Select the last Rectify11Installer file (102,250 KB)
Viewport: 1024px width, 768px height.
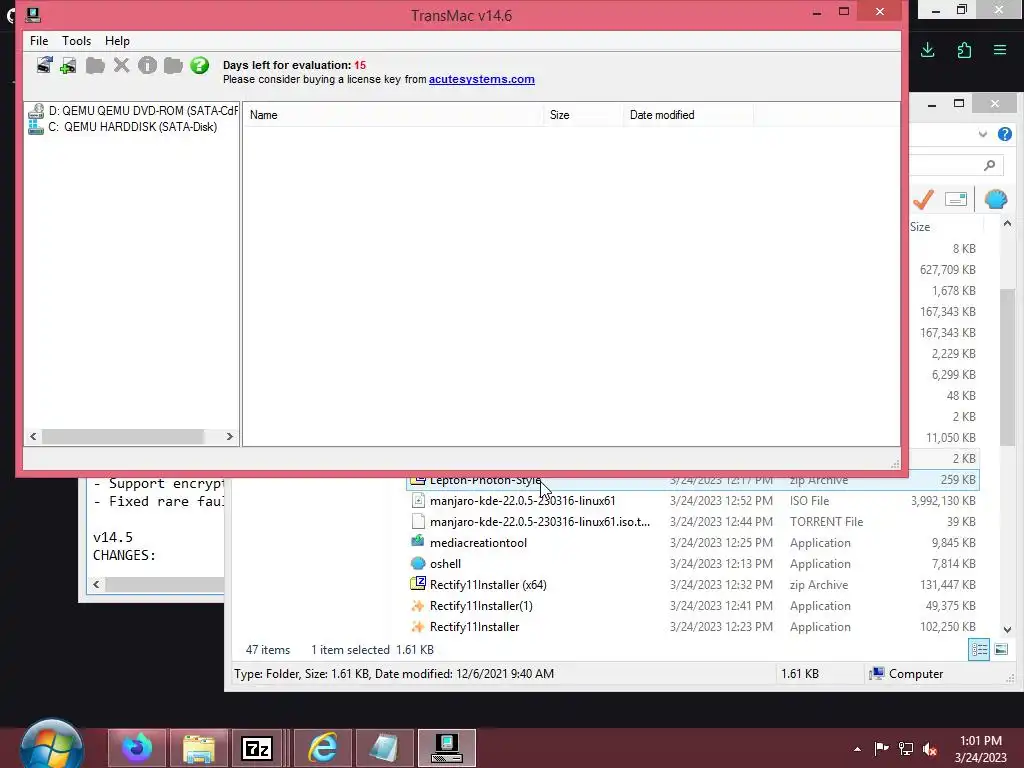[693, 626]
